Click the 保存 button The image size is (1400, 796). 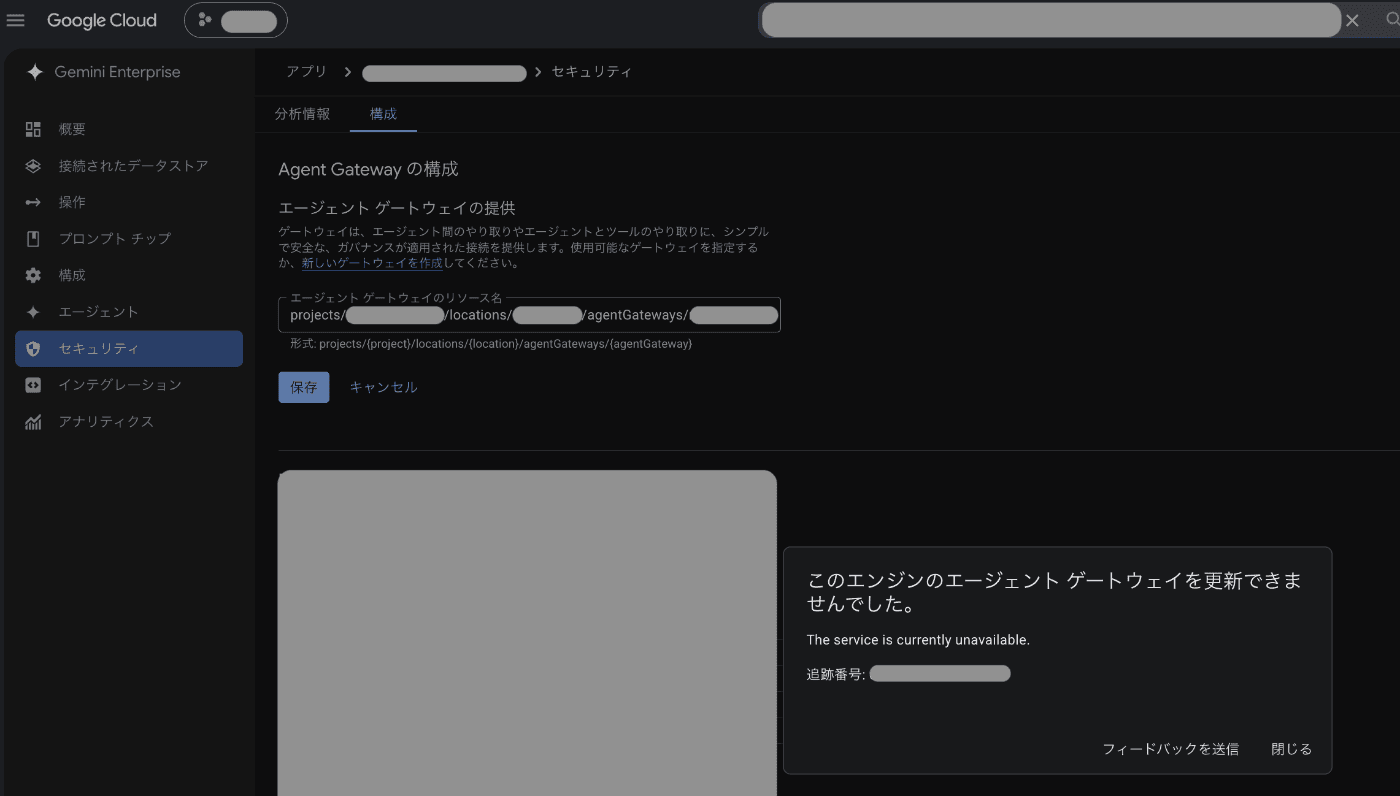[x=304, y=387]
